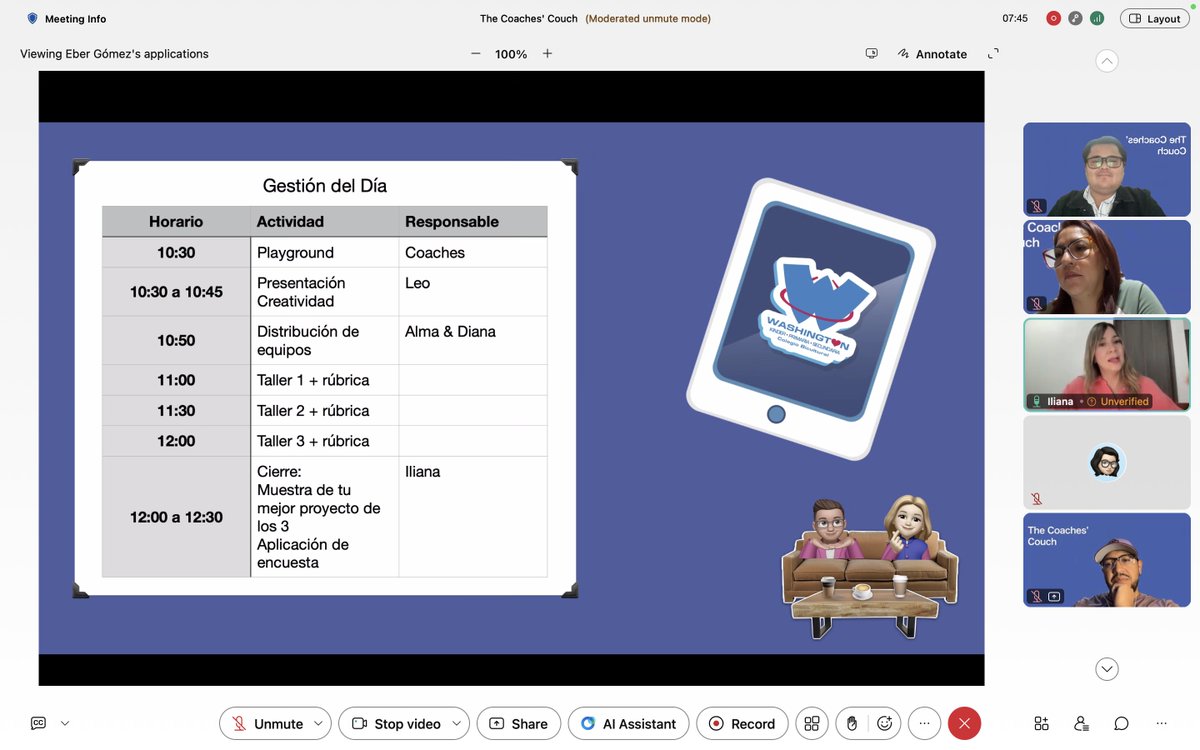Enter full-screen view of shared content
This screenshot has width=1200, height=750.
tap(993, 54)
